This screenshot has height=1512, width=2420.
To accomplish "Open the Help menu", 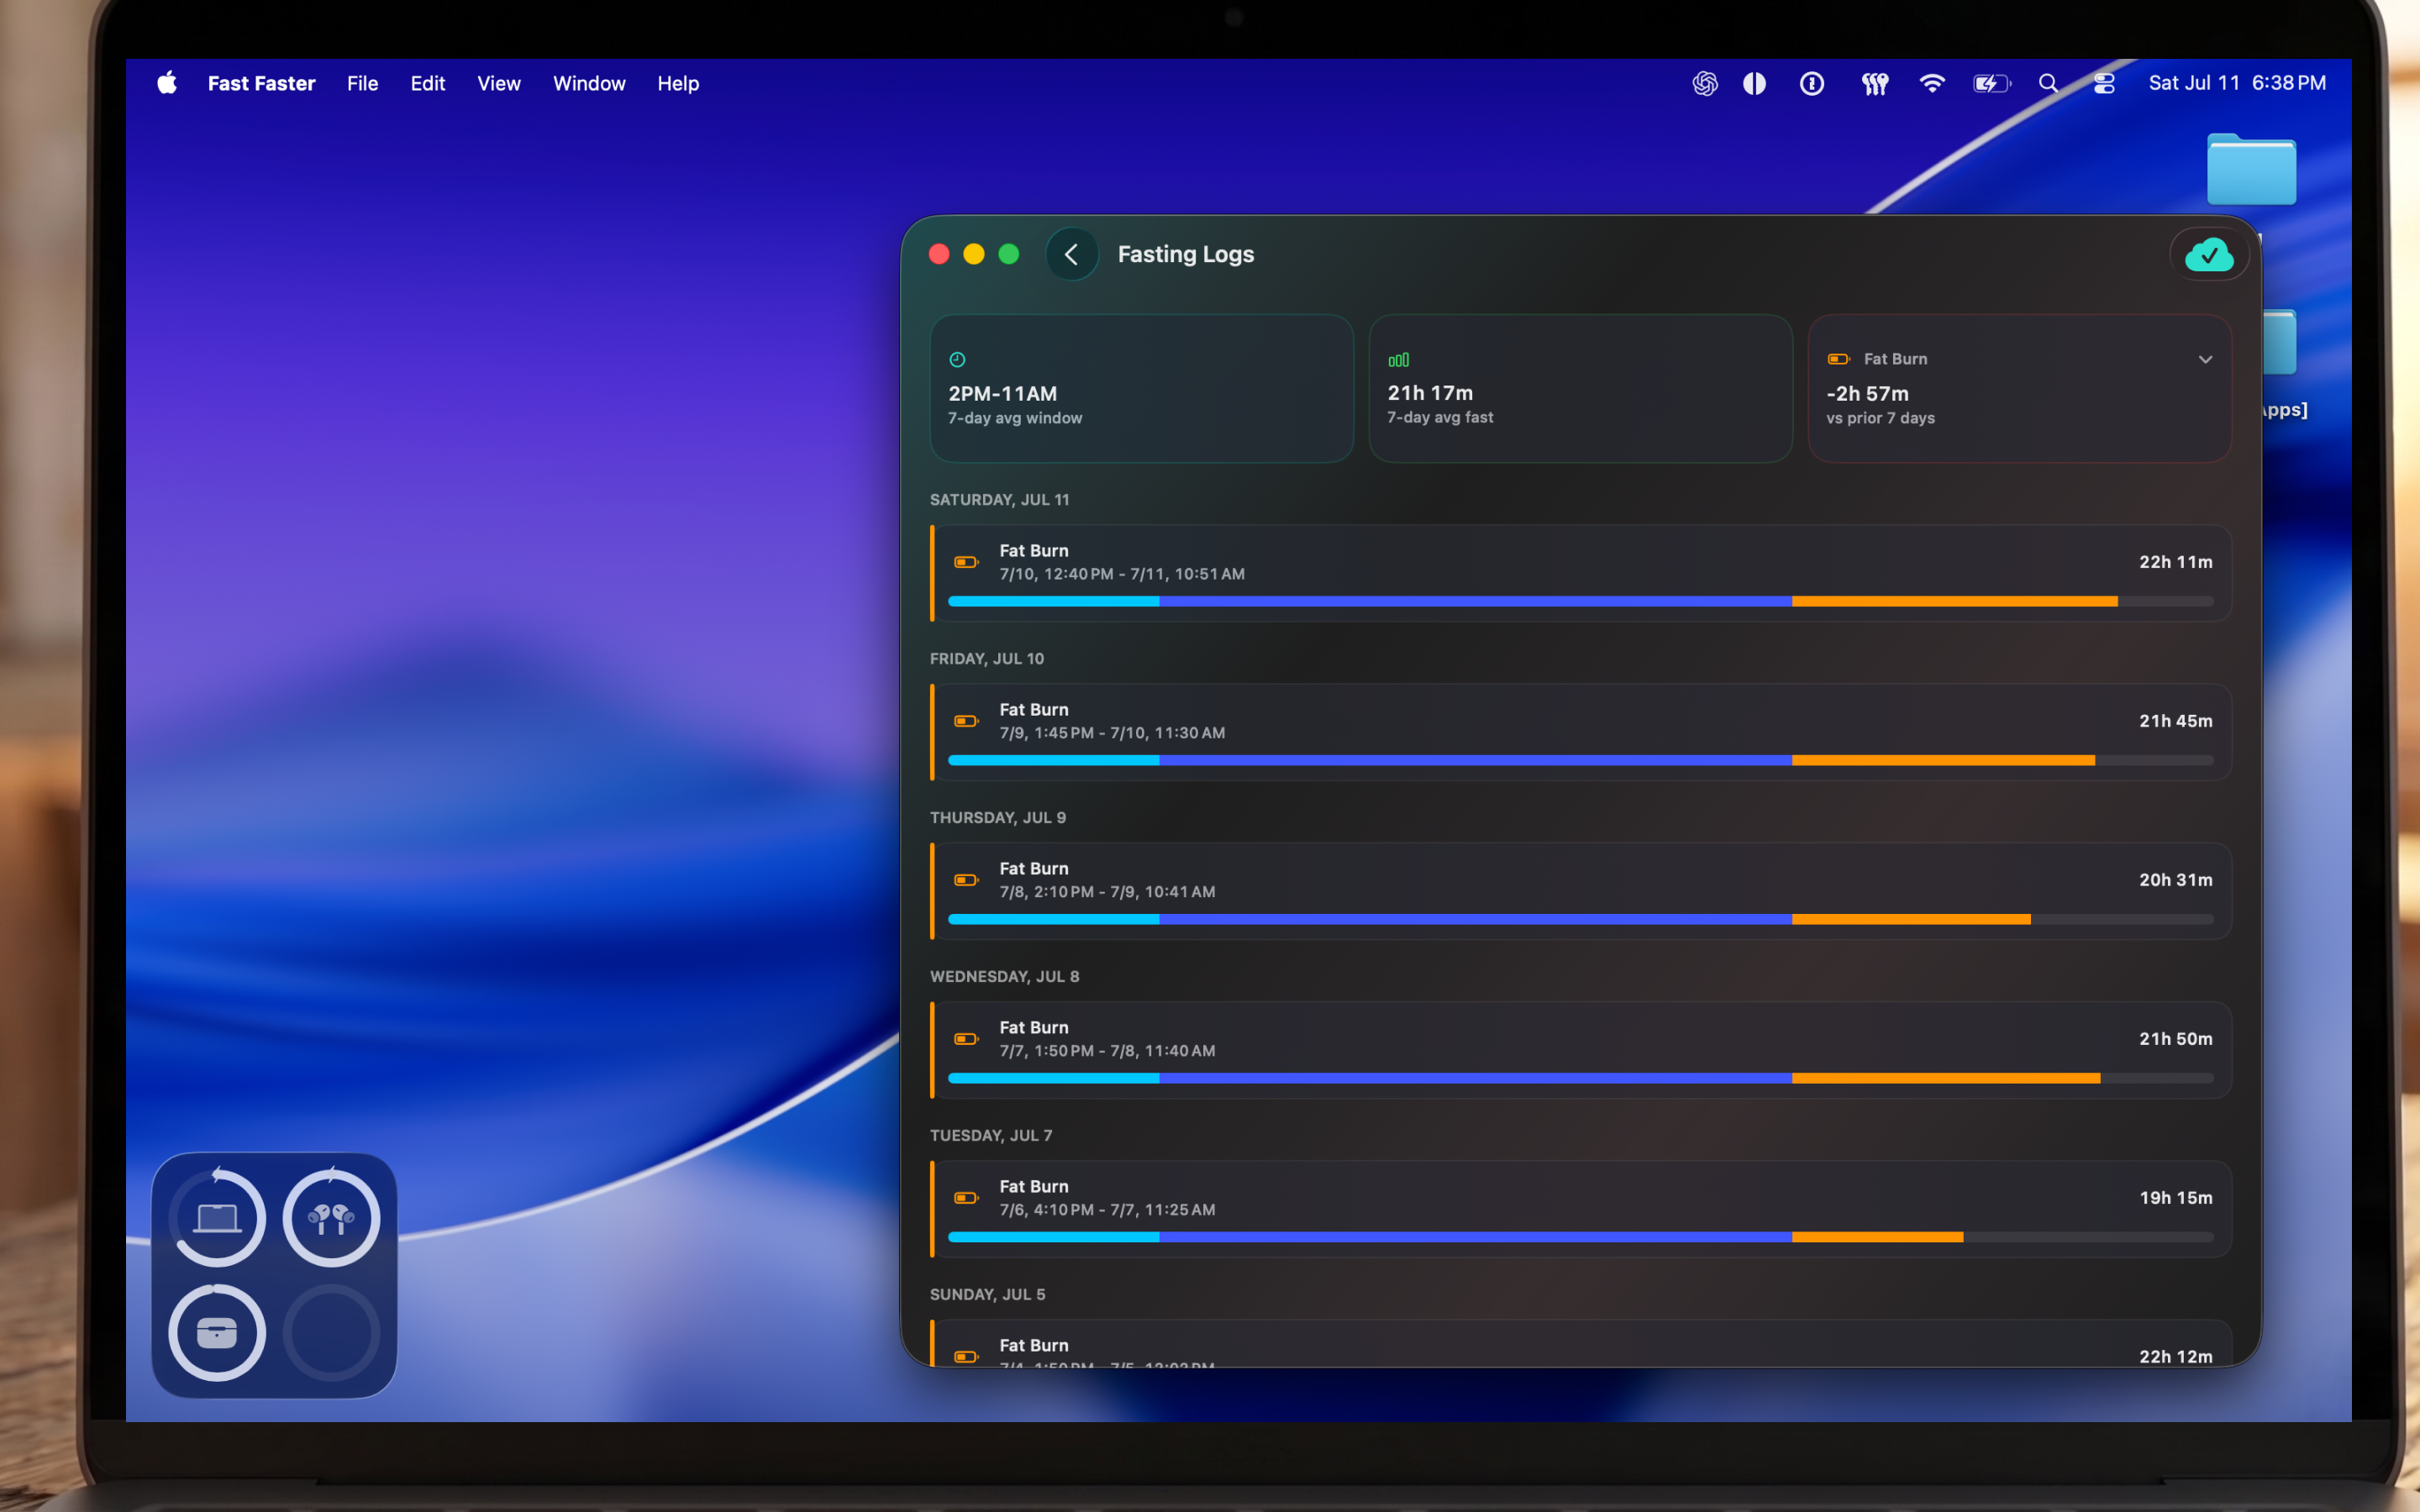I will click(678, 83).
